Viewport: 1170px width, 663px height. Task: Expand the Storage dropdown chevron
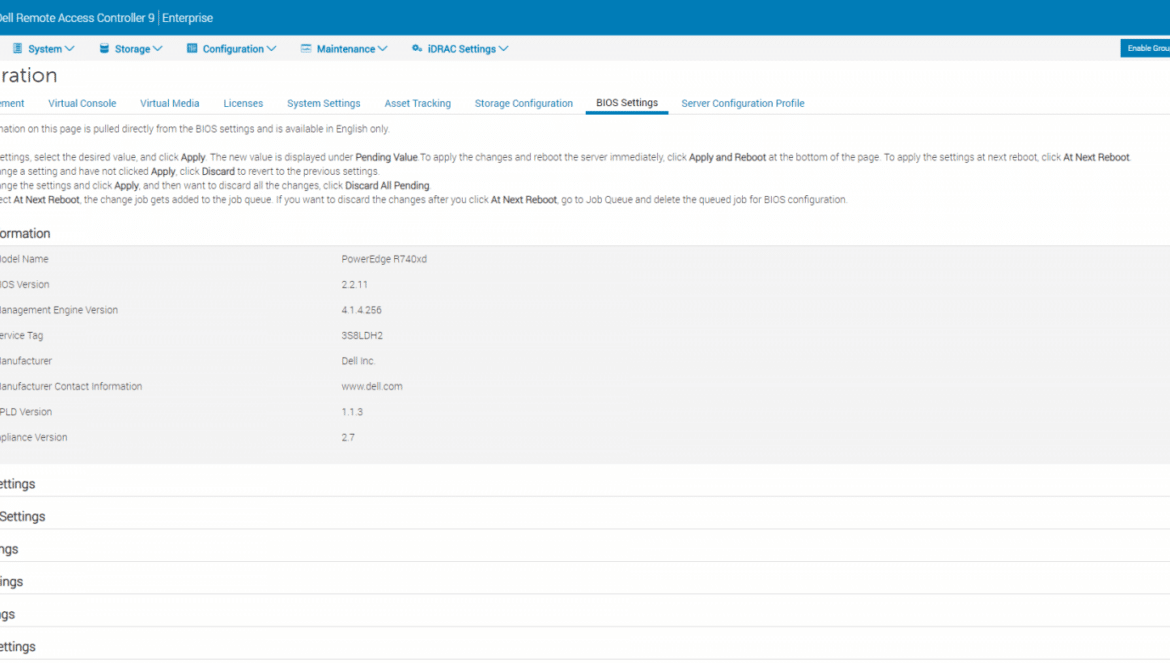[x=157, y=49]
